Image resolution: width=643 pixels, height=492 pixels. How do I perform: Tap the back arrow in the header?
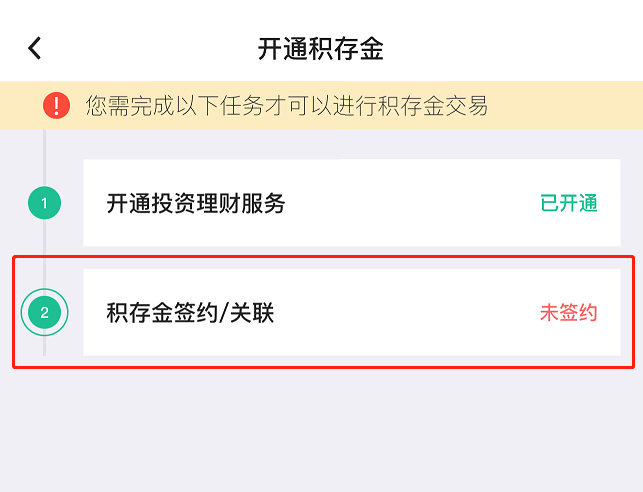pyautogui.click(x=35, y=48)
